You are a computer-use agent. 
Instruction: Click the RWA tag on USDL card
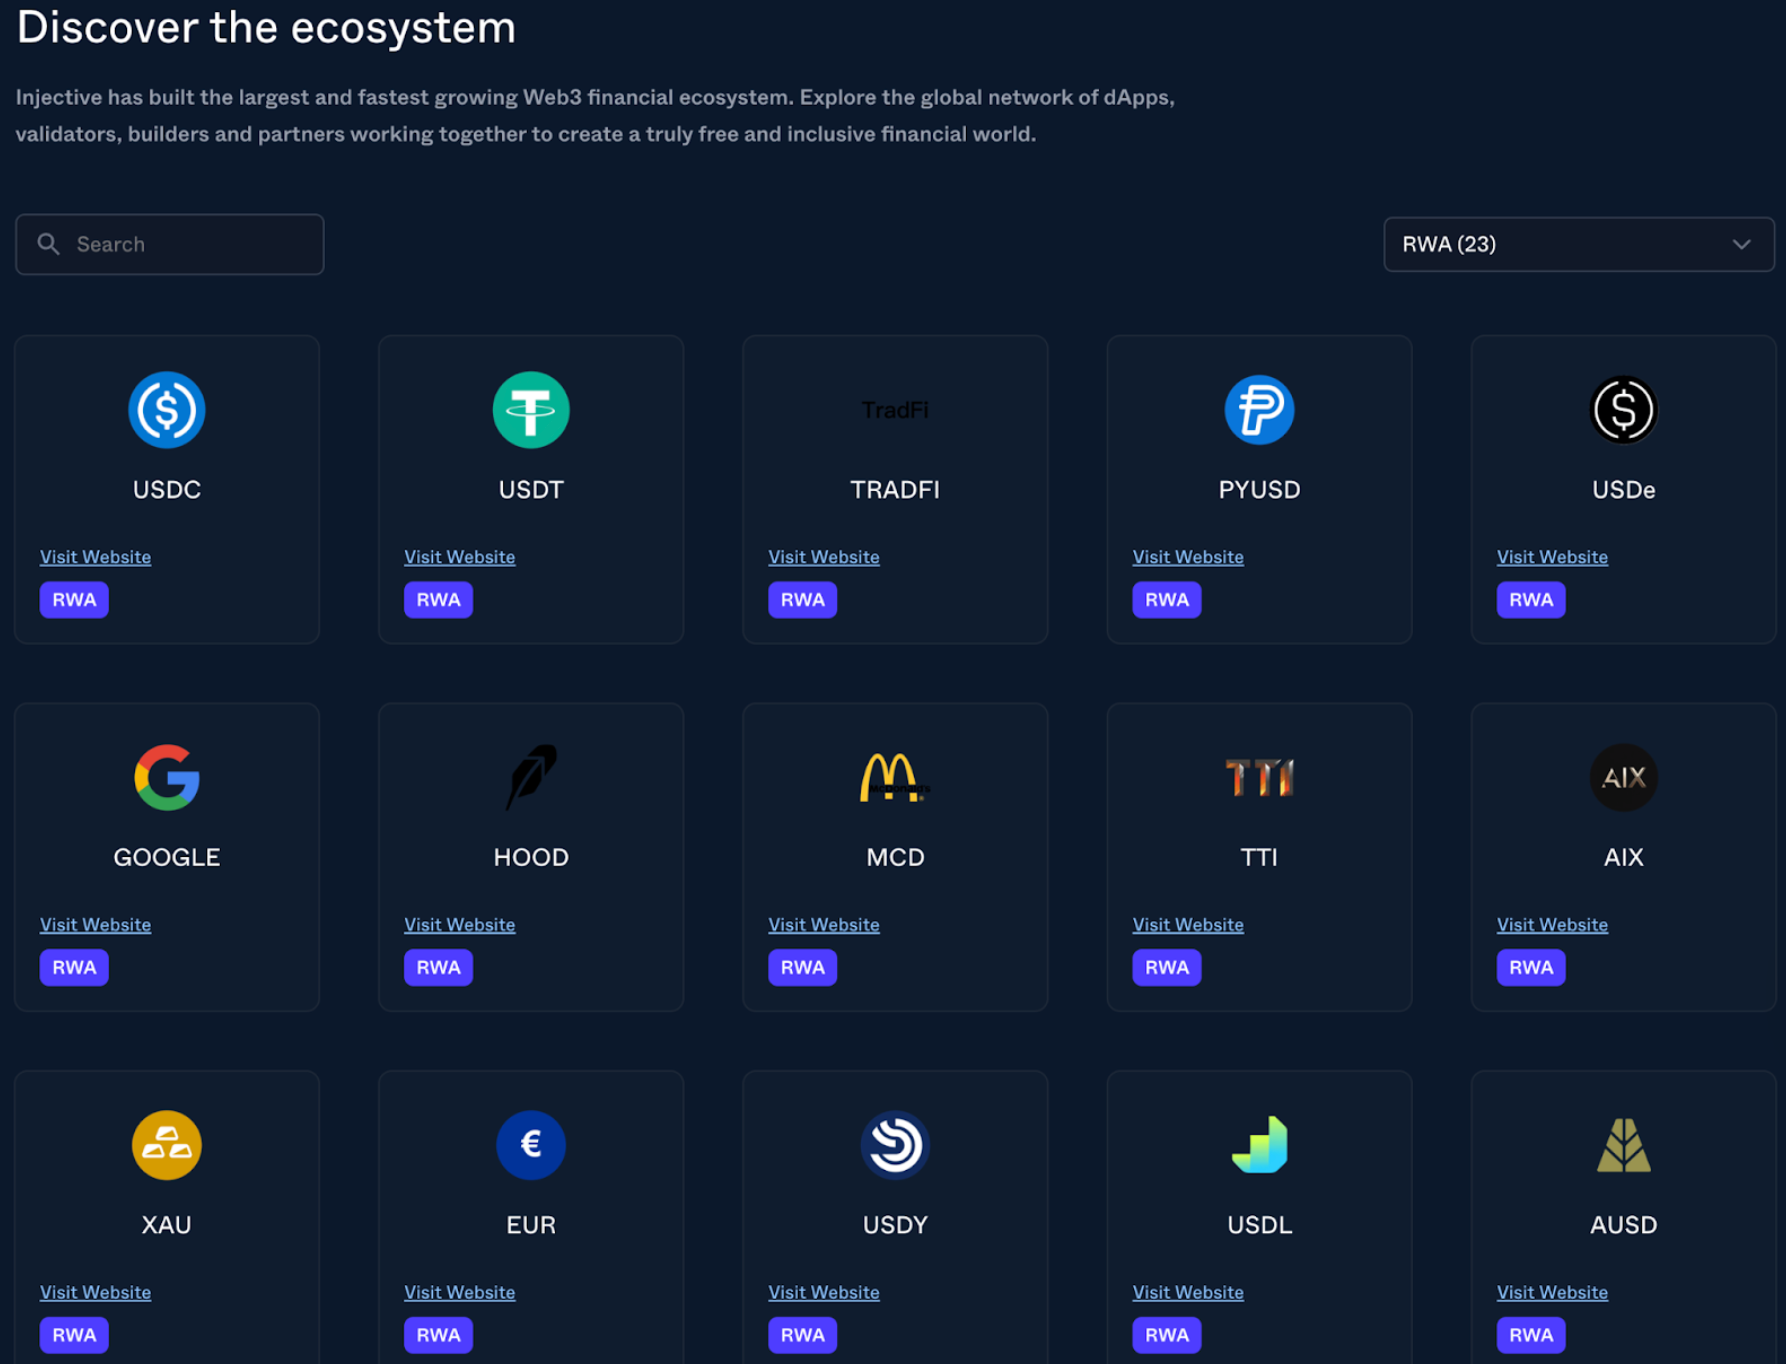coord(1166,1335)
